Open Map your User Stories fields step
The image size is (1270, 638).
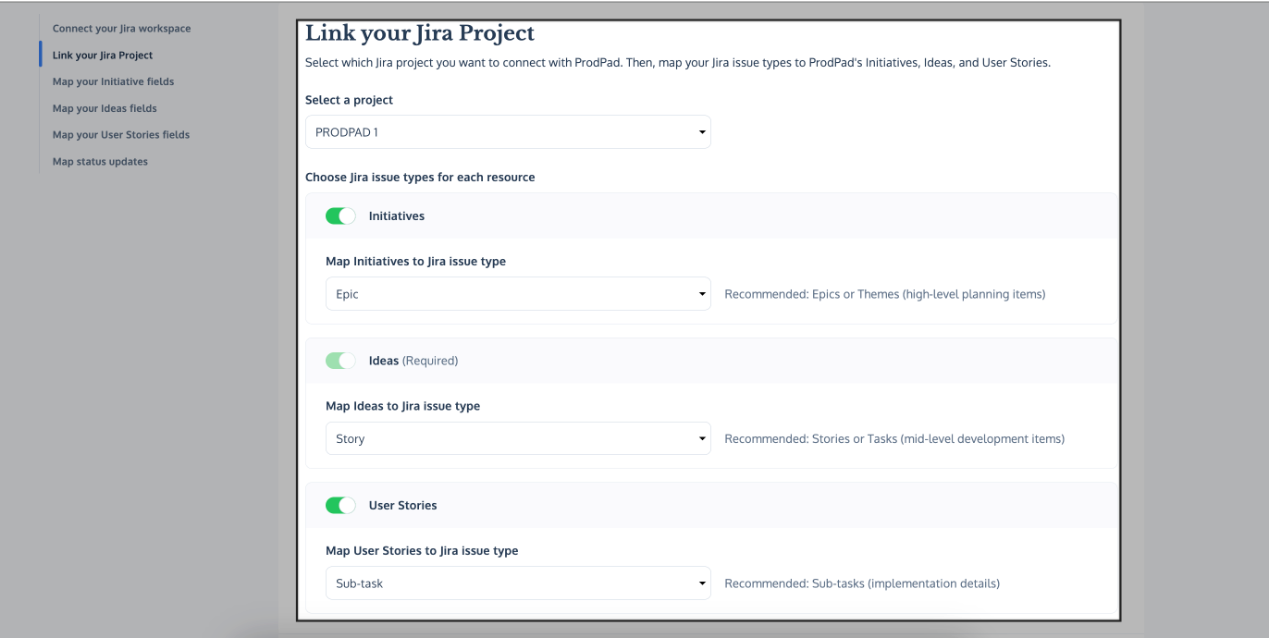[x=121, y=135]
